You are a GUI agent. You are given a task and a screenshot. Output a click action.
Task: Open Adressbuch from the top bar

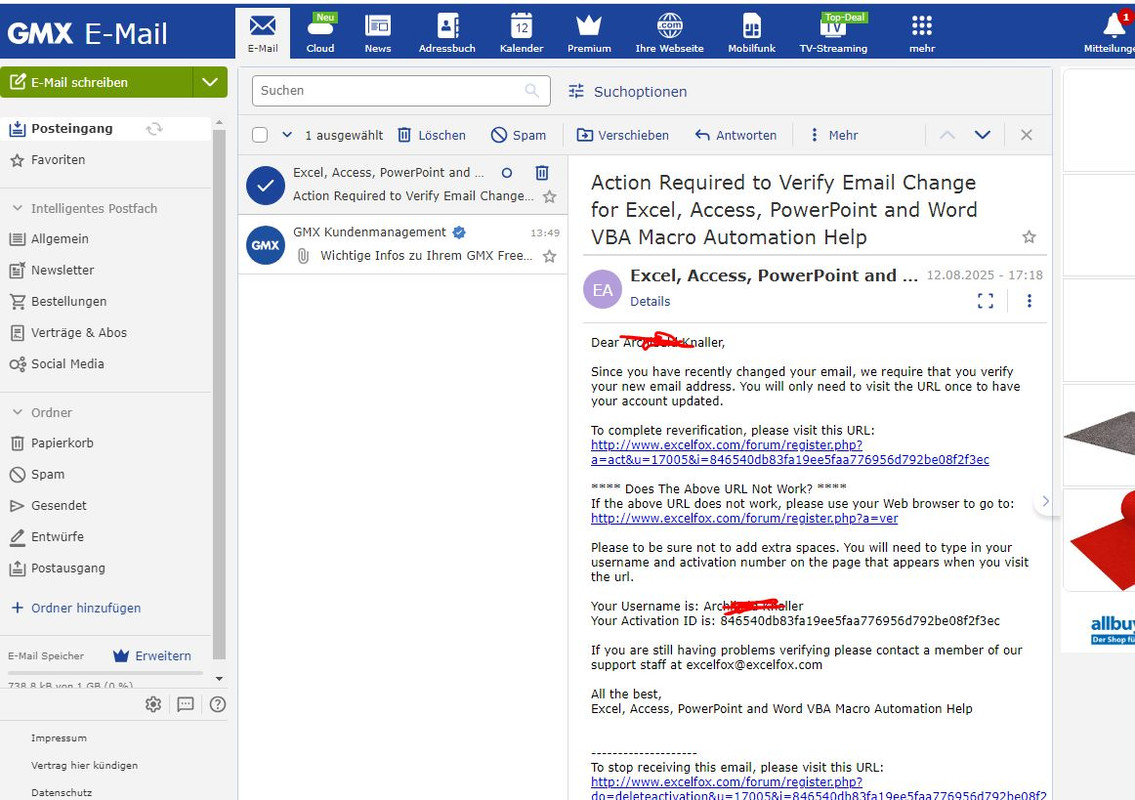(447, 33)
